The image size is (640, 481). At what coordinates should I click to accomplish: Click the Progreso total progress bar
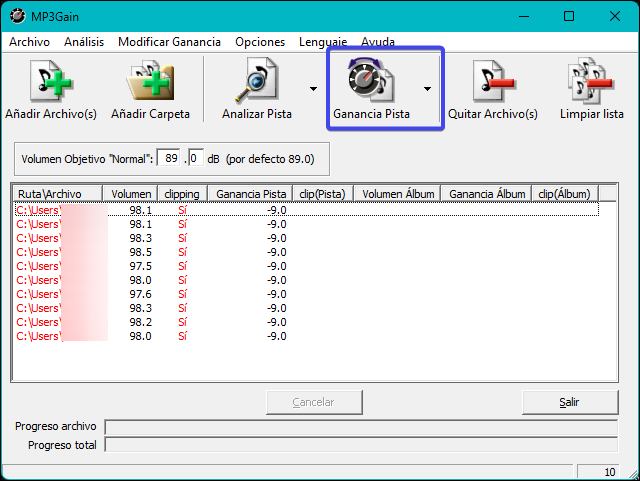coord(361,445)
